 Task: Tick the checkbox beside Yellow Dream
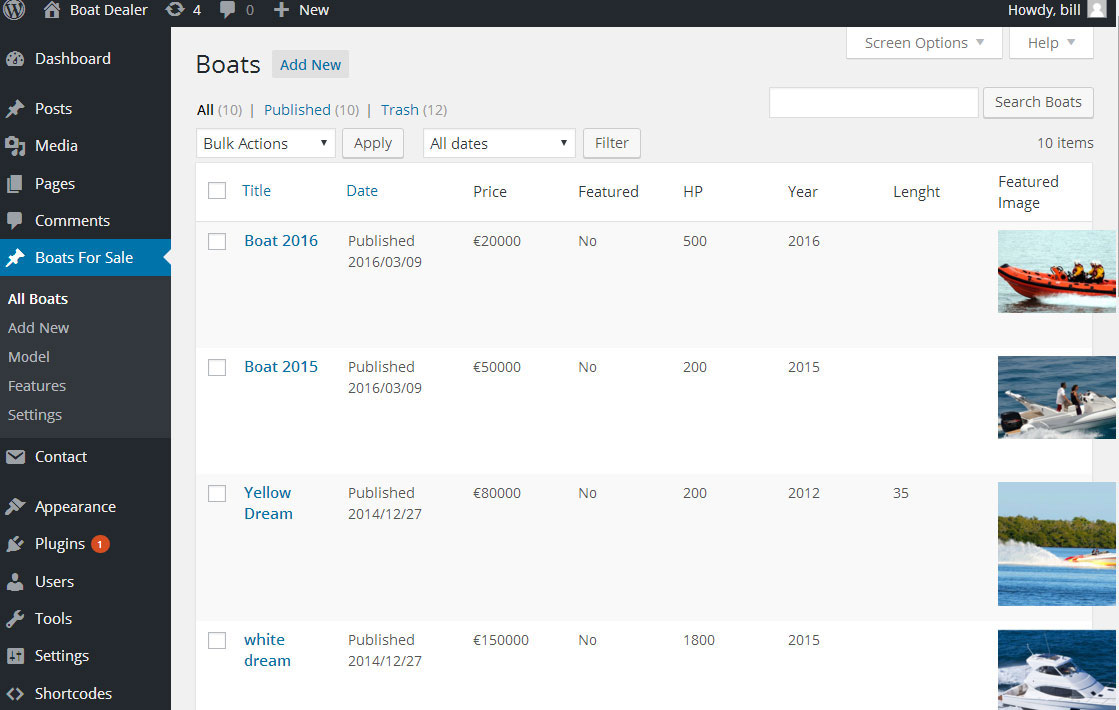pos(217,493)
